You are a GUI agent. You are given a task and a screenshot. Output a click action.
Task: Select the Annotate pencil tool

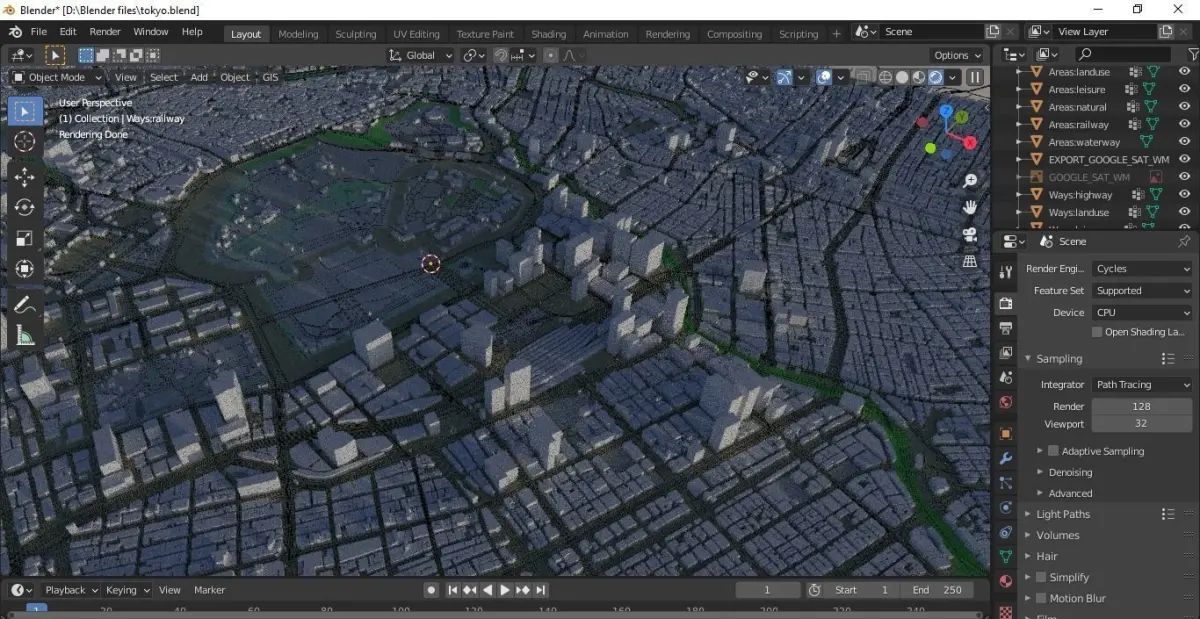pos(25,305)
